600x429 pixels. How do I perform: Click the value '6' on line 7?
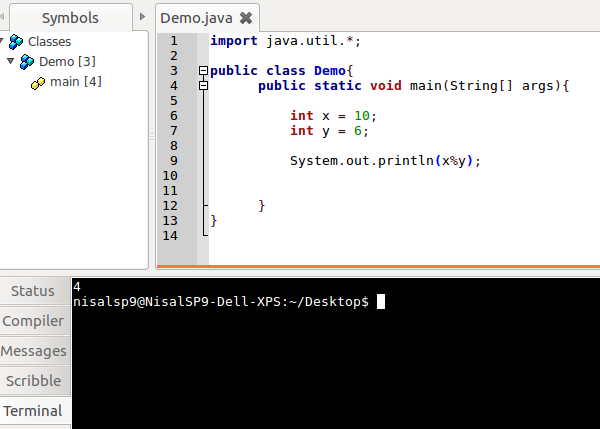358,130
